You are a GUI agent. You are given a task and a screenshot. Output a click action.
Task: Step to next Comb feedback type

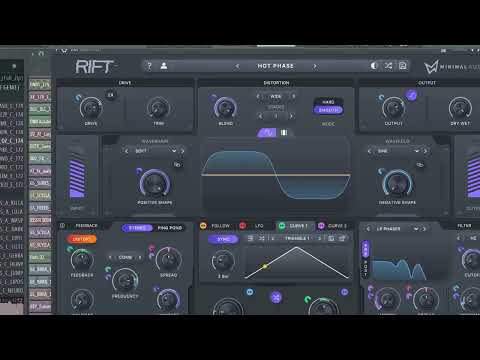[140, 258]
